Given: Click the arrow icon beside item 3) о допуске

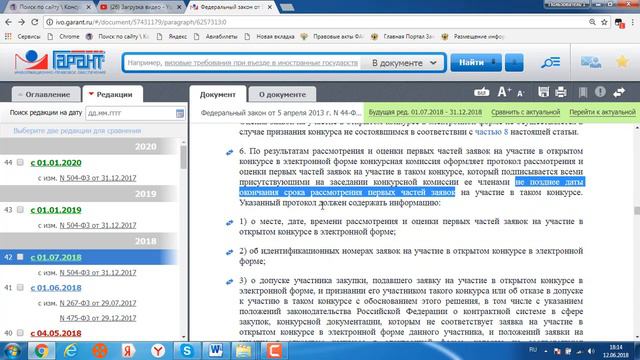Looking at the screenshot, I should tap(229, 282).
